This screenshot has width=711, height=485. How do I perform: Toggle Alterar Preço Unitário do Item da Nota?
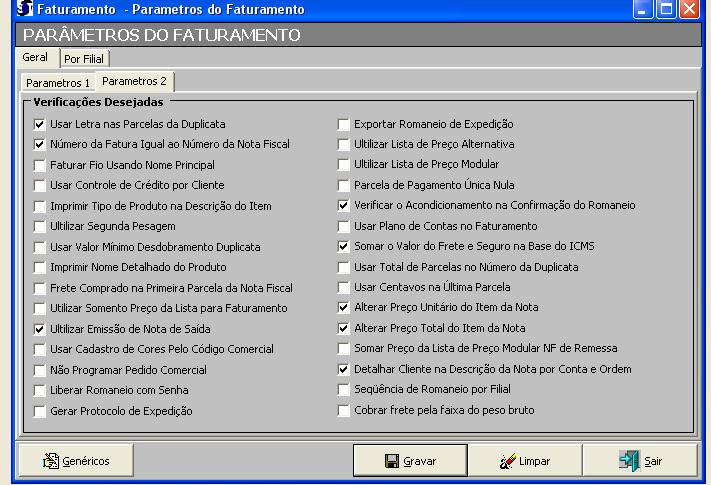pos(344,308)
